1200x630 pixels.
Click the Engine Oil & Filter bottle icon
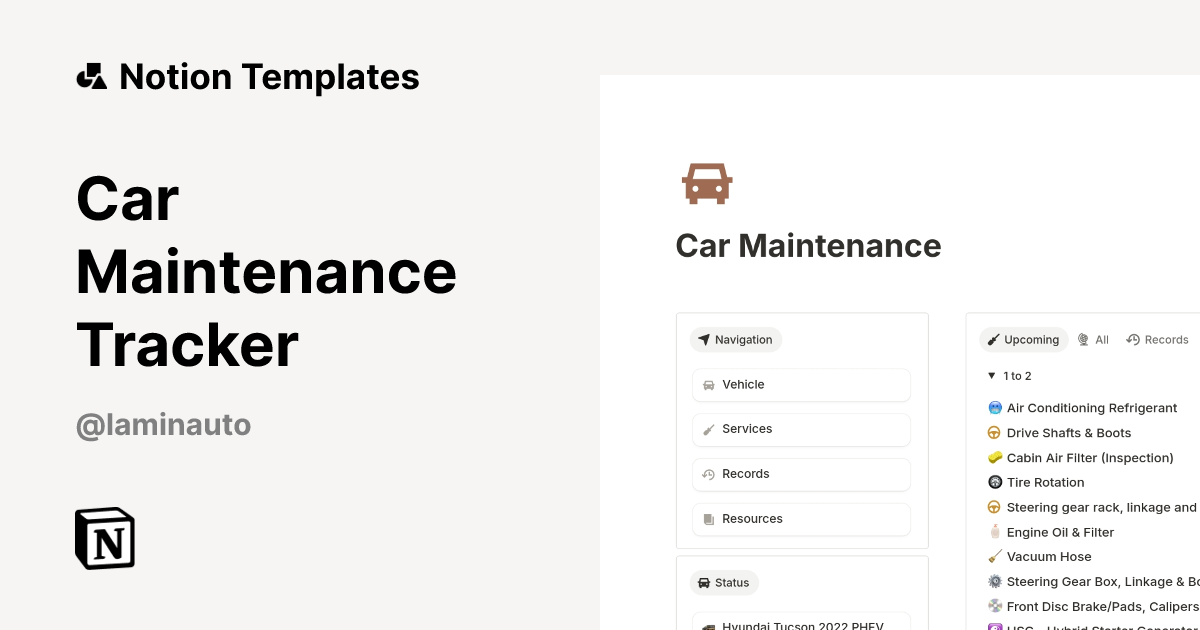[994, 532]
